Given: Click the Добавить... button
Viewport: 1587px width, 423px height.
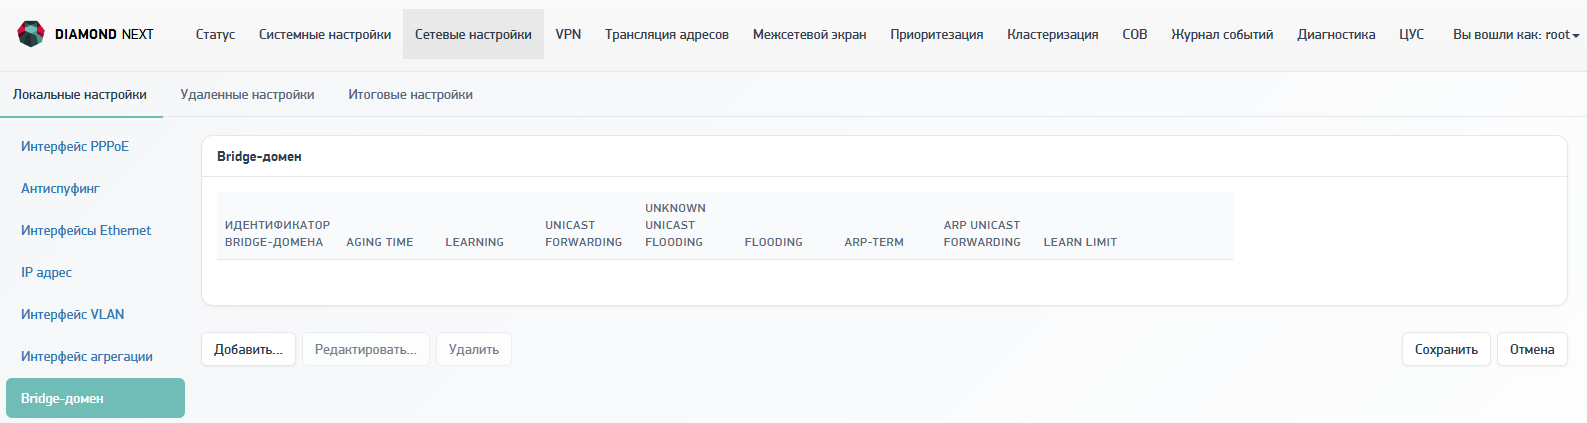Looking at the screenshot, I should click(248, 349).
